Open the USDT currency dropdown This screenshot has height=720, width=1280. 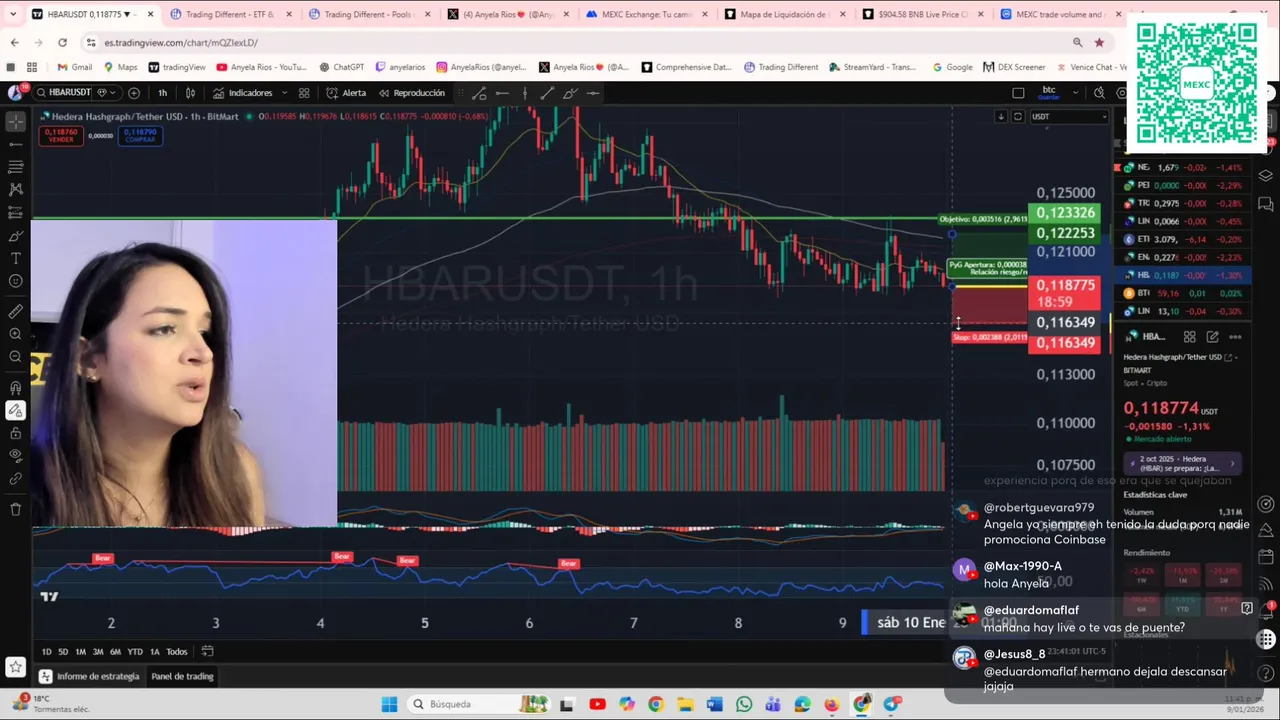pyautogui.click(x=1069, y=117)
